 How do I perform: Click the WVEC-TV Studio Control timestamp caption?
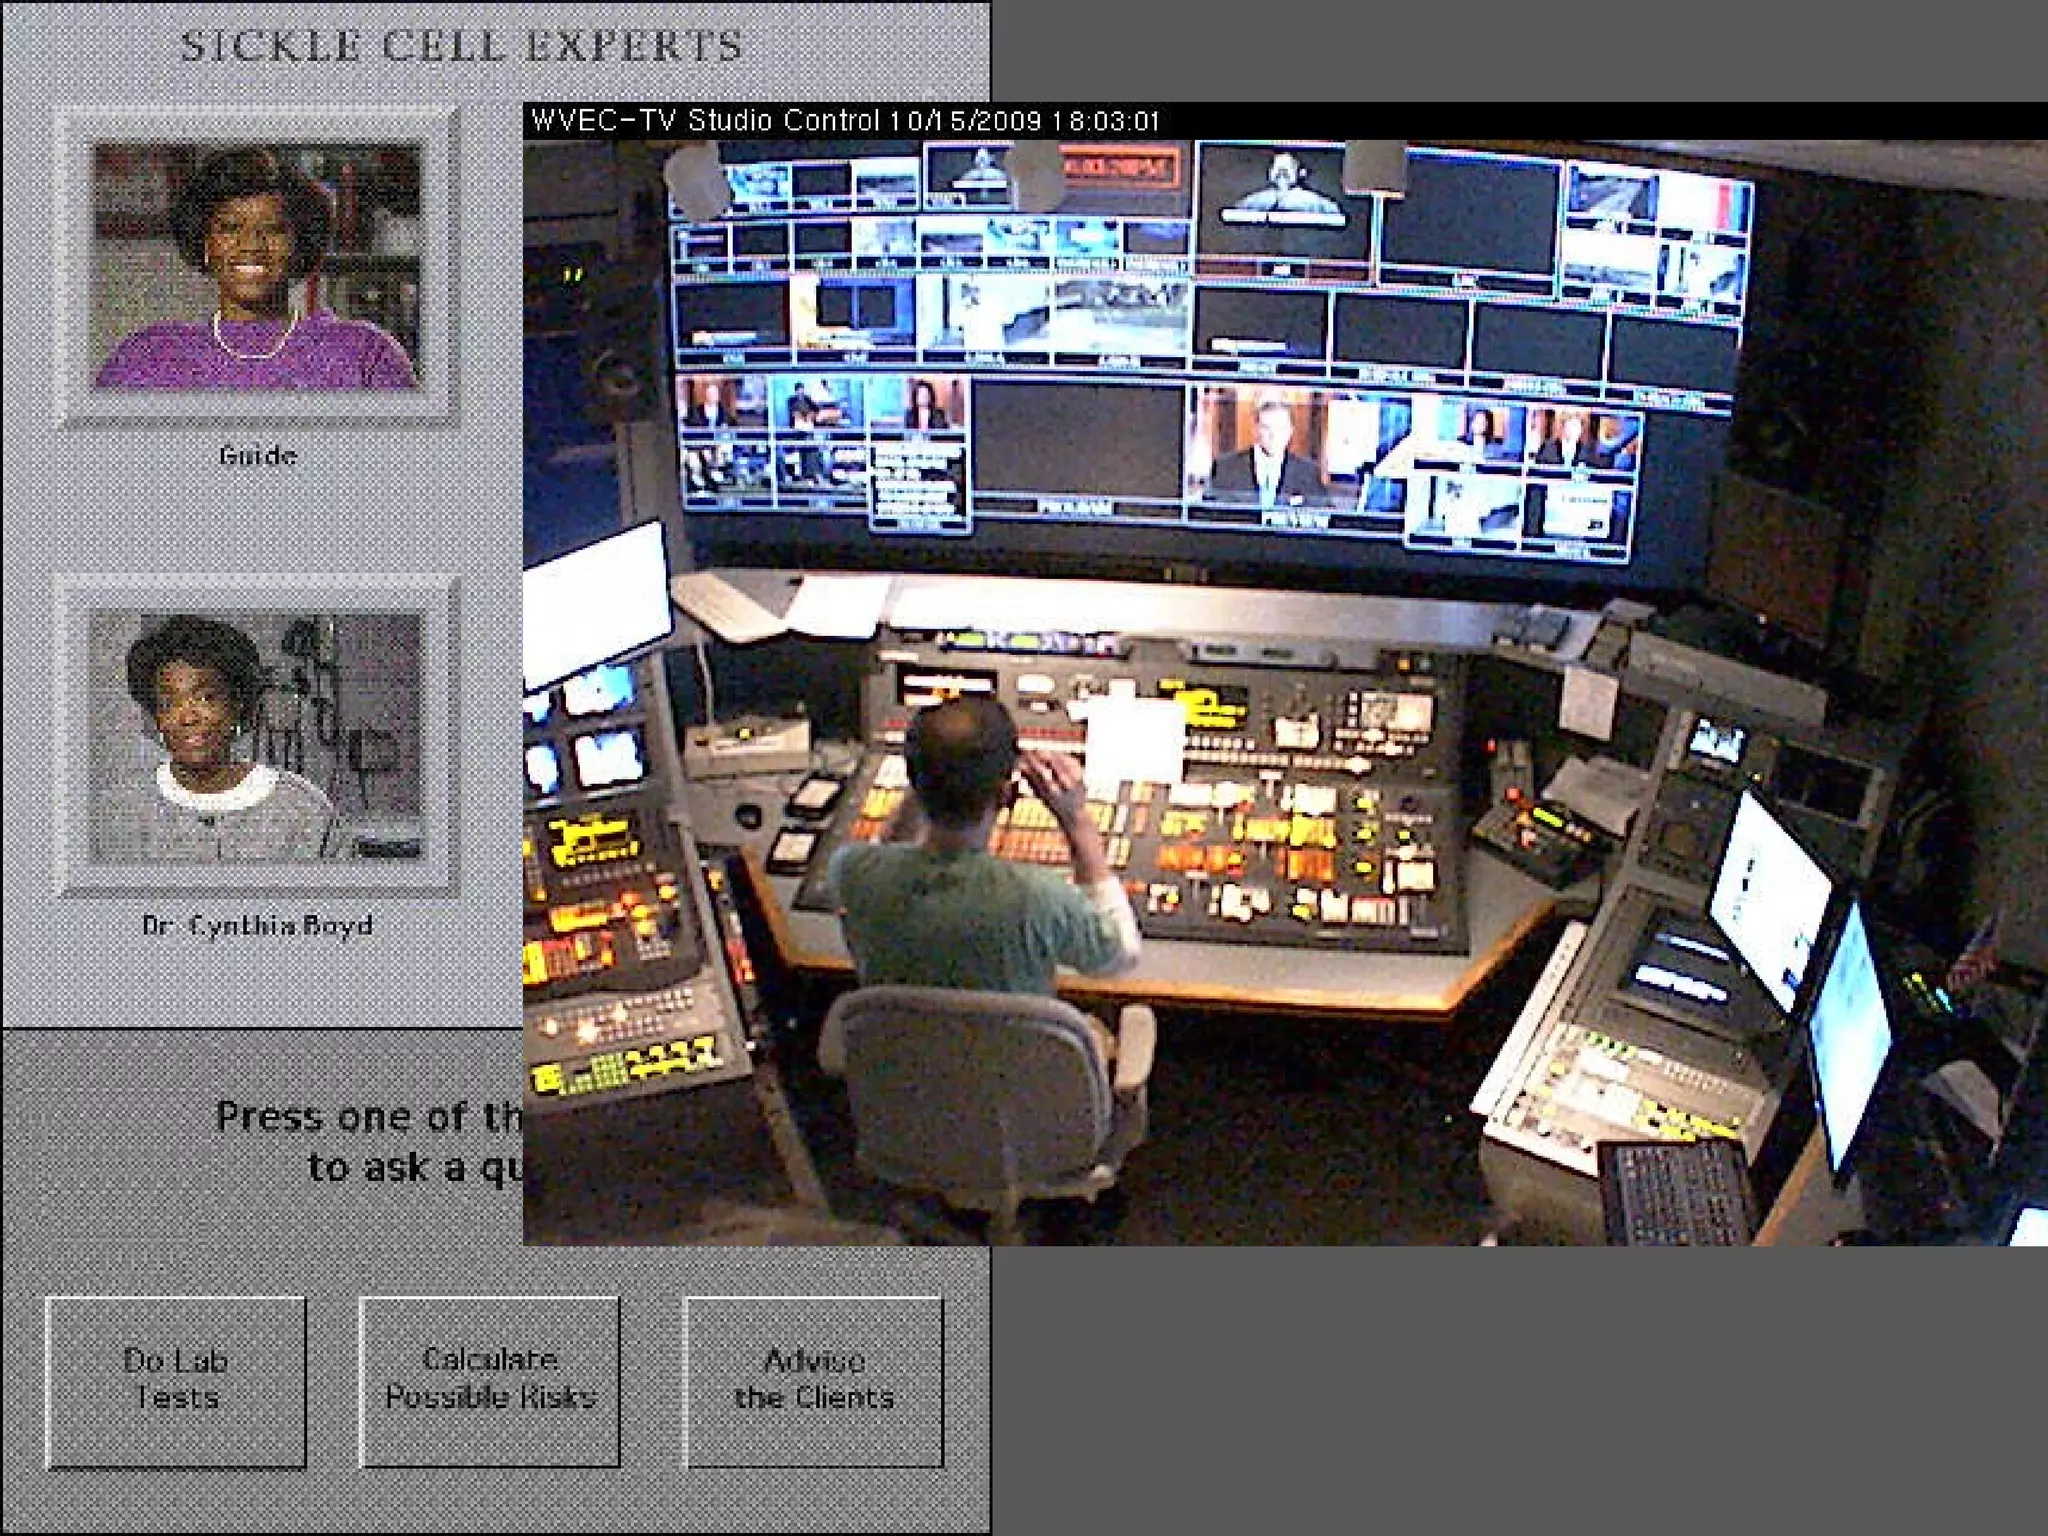(845, 121)
